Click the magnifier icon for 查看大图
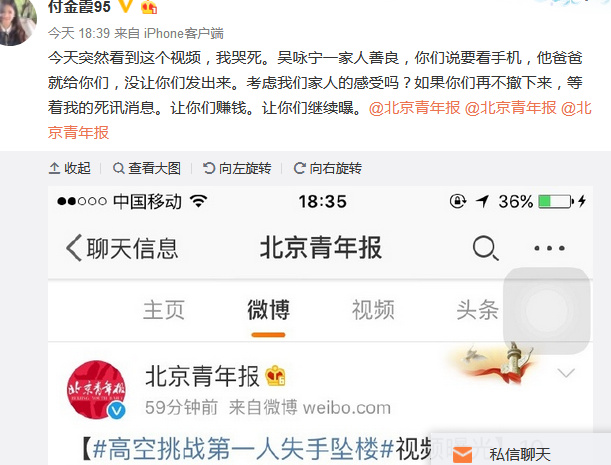The height and width of the screenshot is (465, 611). click(x=118, y=168)
